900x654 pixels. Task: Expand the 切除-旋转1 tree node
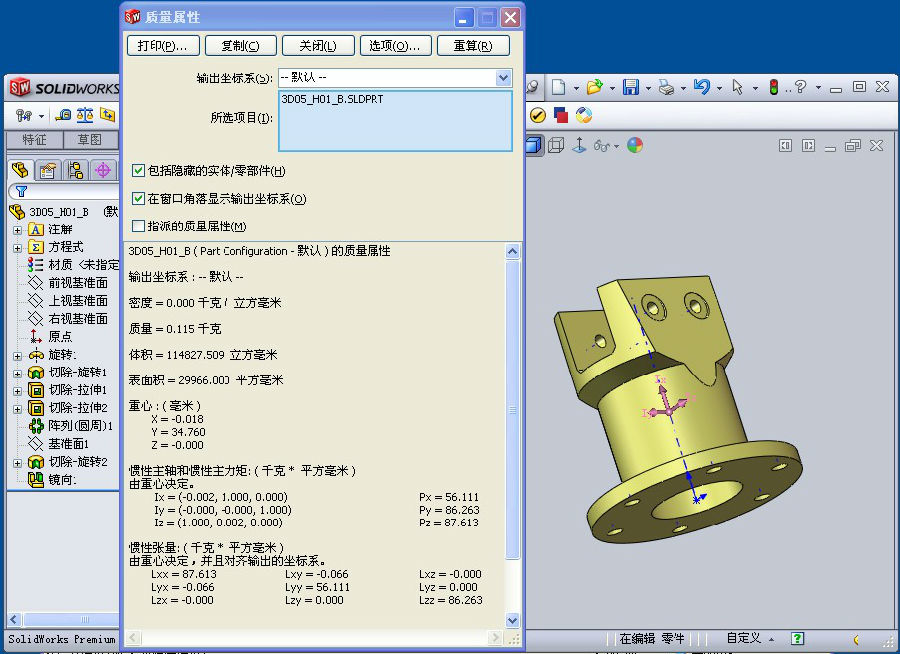[x=17, y=373]
